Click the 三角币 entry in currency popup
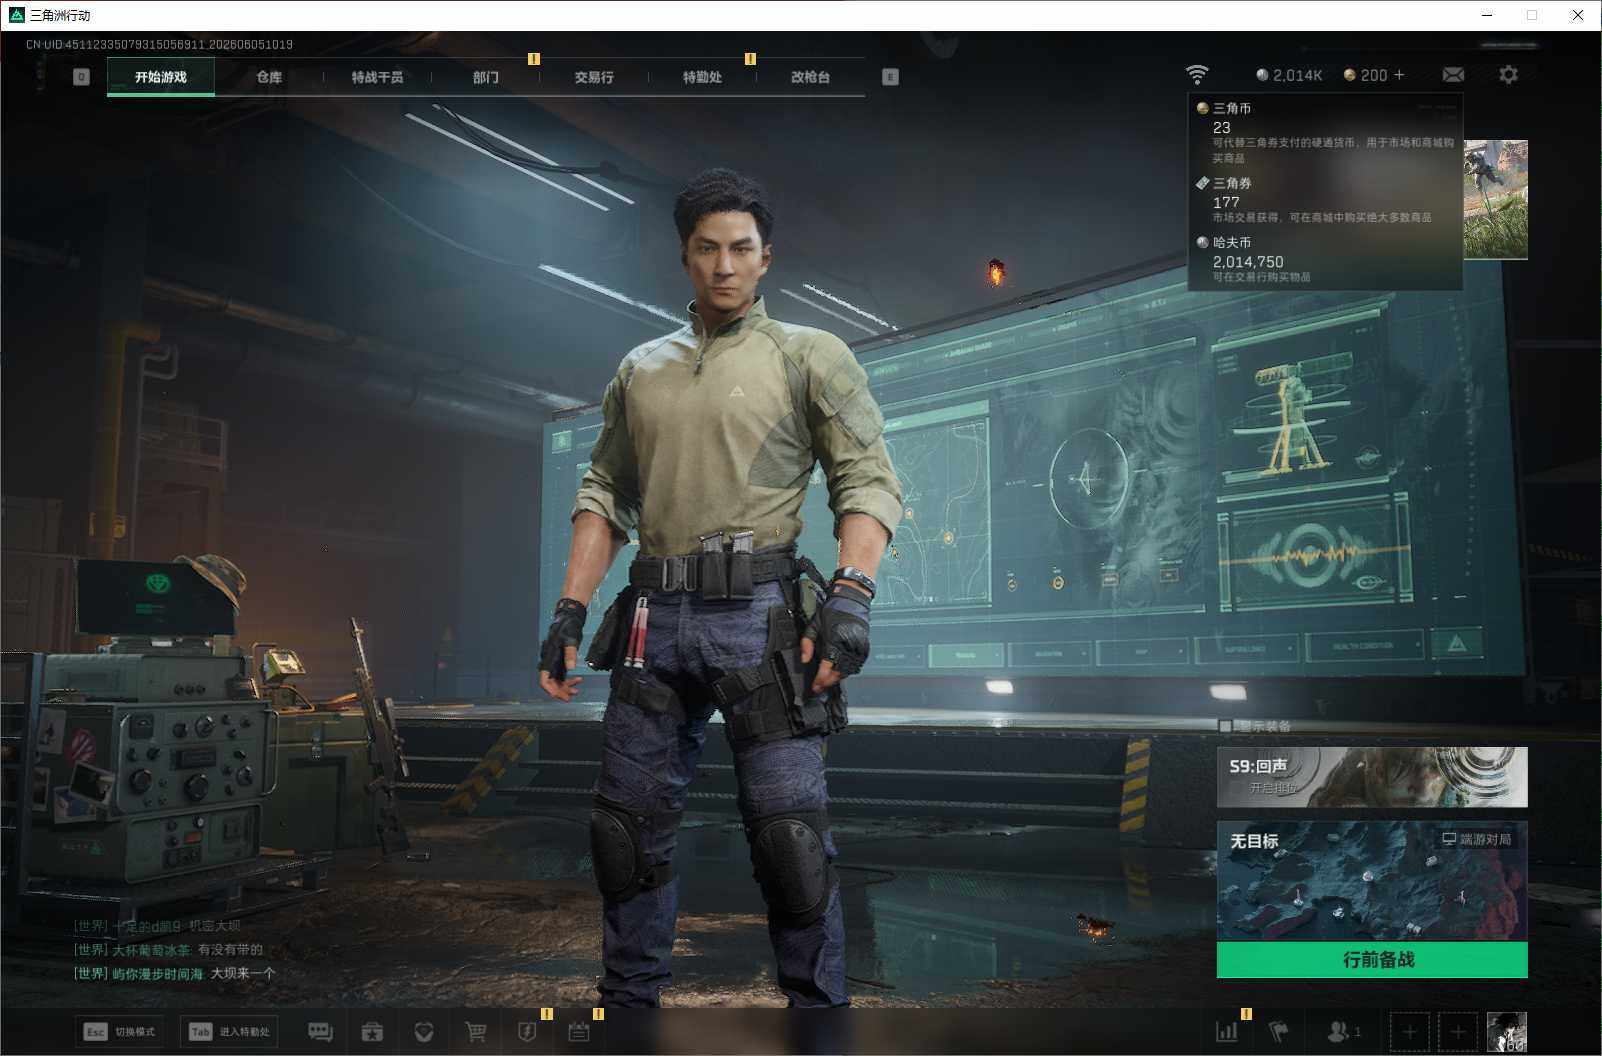Screen dimensions: 1602x1056 tap(1325, 132)
